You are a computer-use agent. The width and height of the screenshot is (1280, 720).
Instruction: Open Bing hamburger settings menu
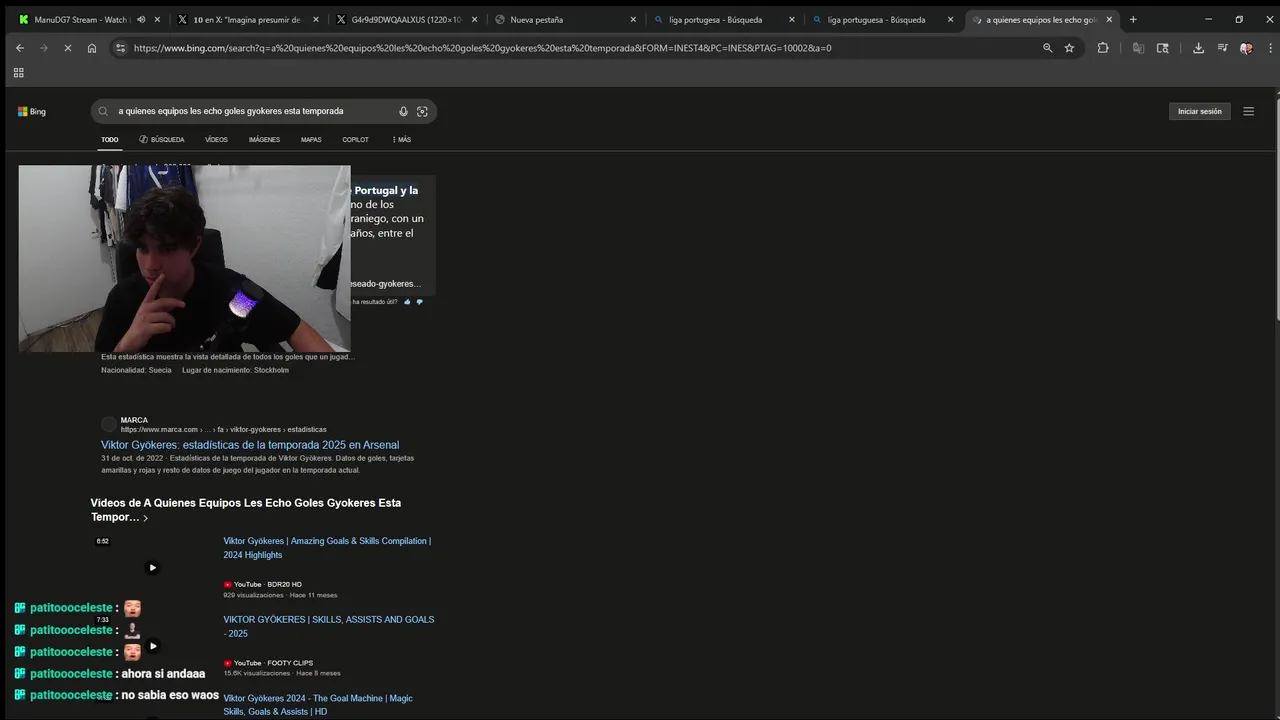1248,111
